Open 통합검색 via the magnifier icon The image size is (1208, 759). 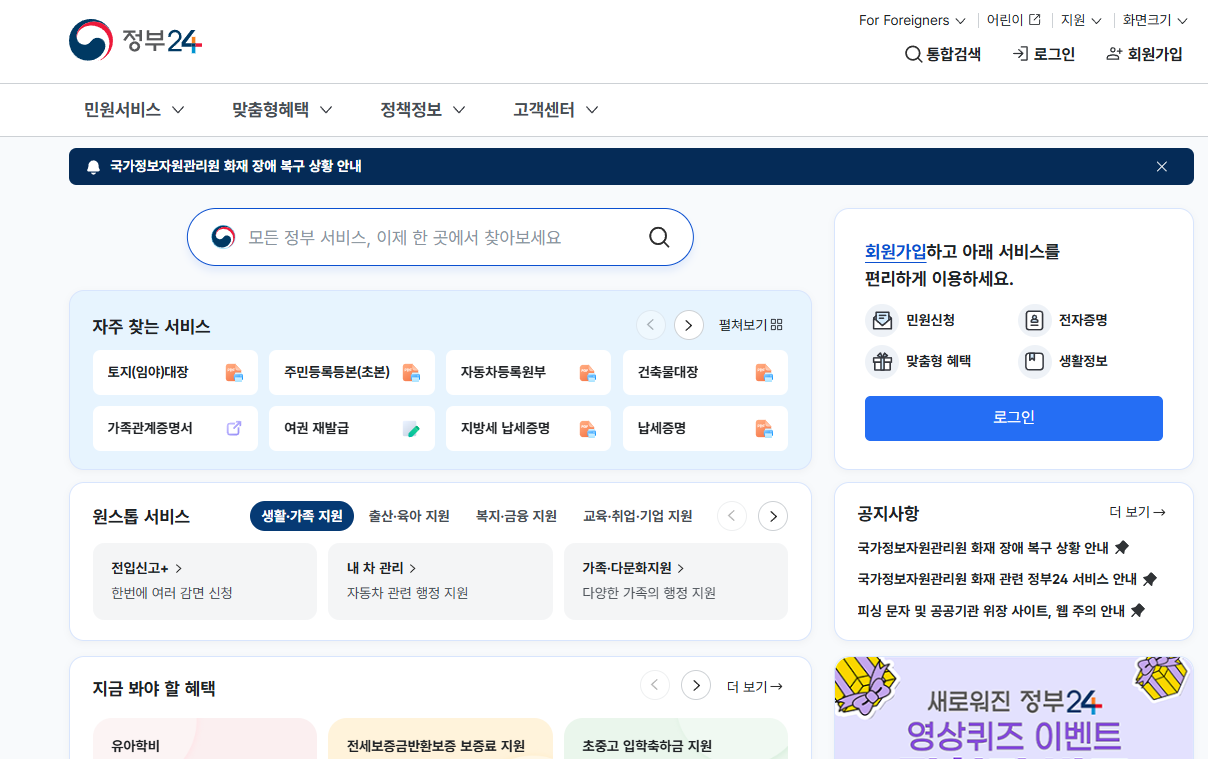(x=912, y=55)
